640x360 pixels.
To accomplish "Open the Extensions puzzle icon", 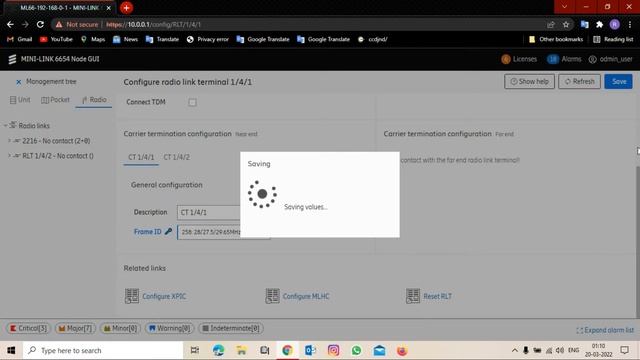I will coord(599,24).
